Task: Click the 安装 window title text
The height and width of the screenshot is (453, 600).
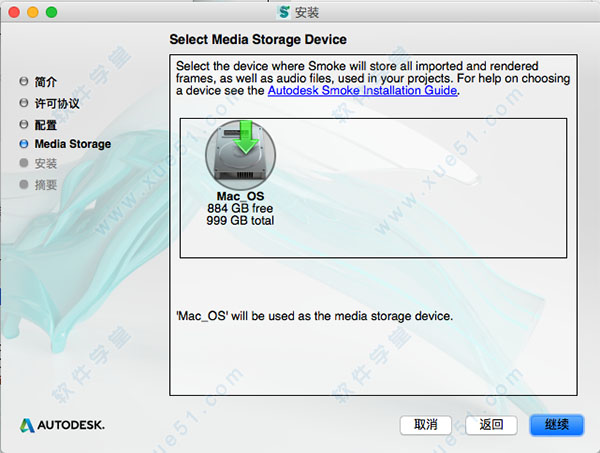Action: (x=307, y=13)
